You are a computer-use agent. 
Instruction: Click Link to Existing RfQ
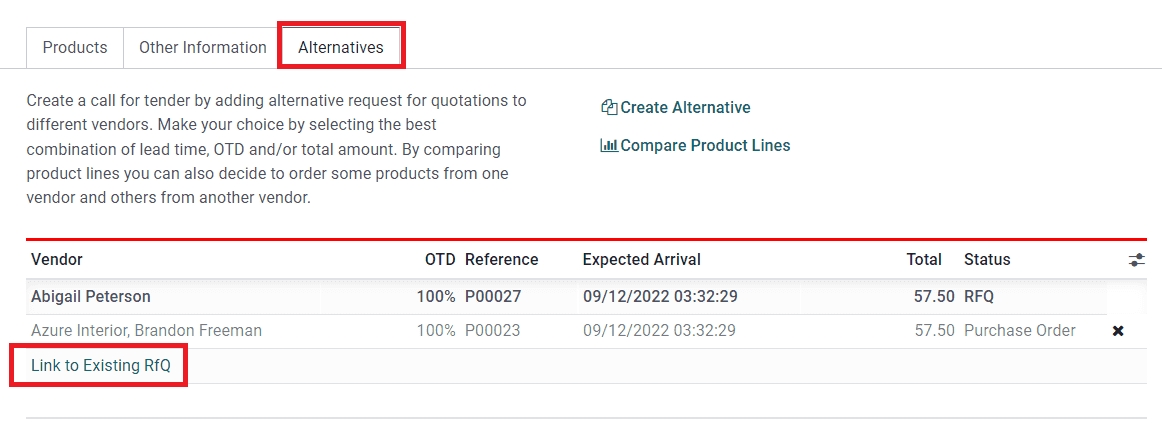pos(100,366)
